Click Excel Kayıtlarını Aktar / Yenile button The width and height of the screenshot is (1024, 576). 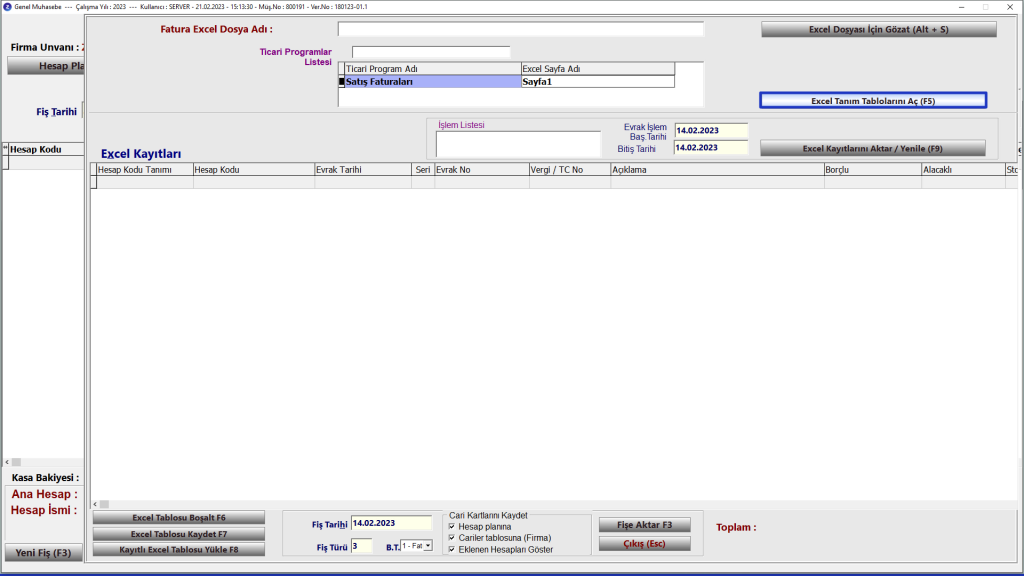[x=872, y=148]
